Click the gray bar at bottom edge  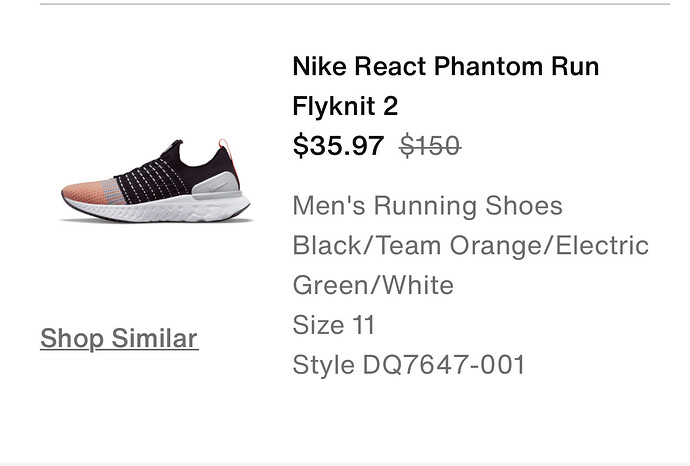click(x=345, y=463)
